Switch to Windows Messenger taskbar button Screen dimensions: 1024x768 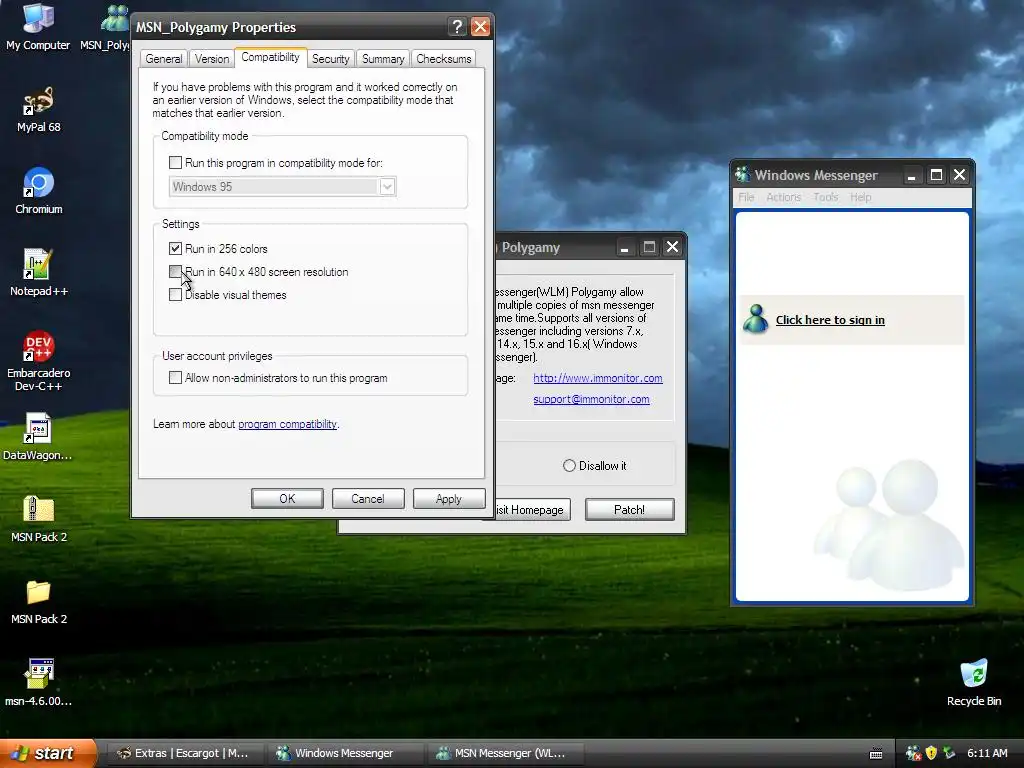point(345,753)
